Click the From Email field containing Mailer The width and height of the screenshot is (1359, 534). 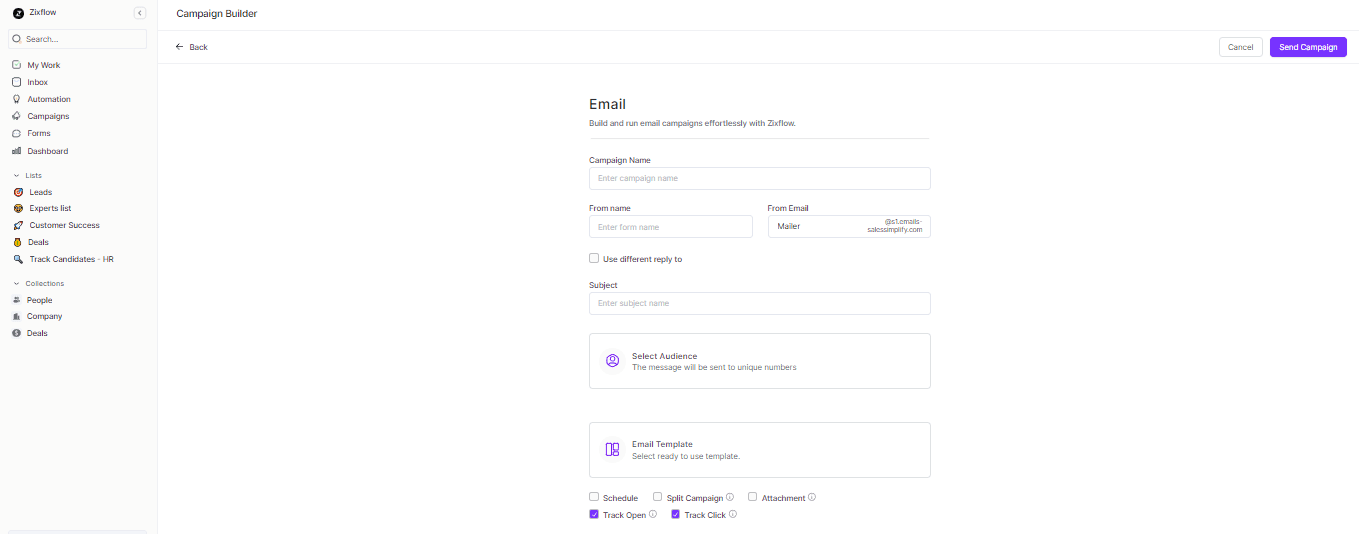coord(849,226)
